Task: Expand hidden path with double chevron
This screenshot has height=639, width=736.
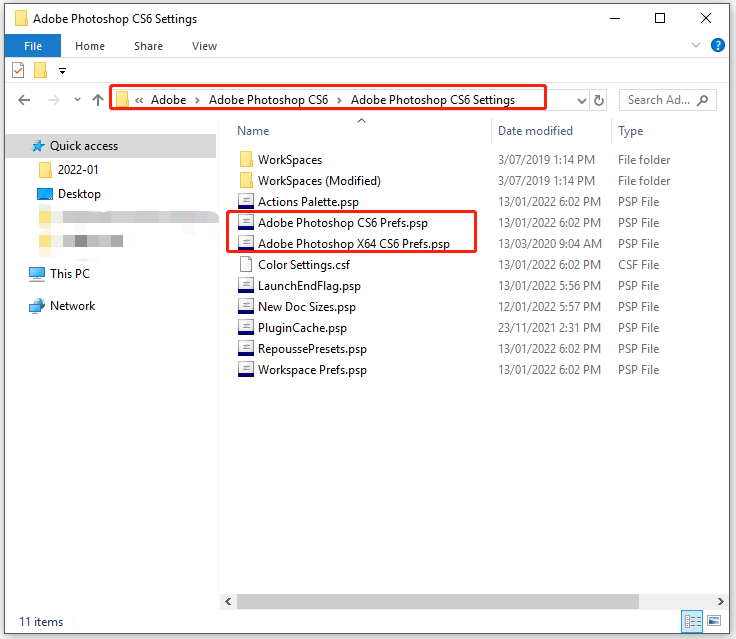Action: [139, 100]
